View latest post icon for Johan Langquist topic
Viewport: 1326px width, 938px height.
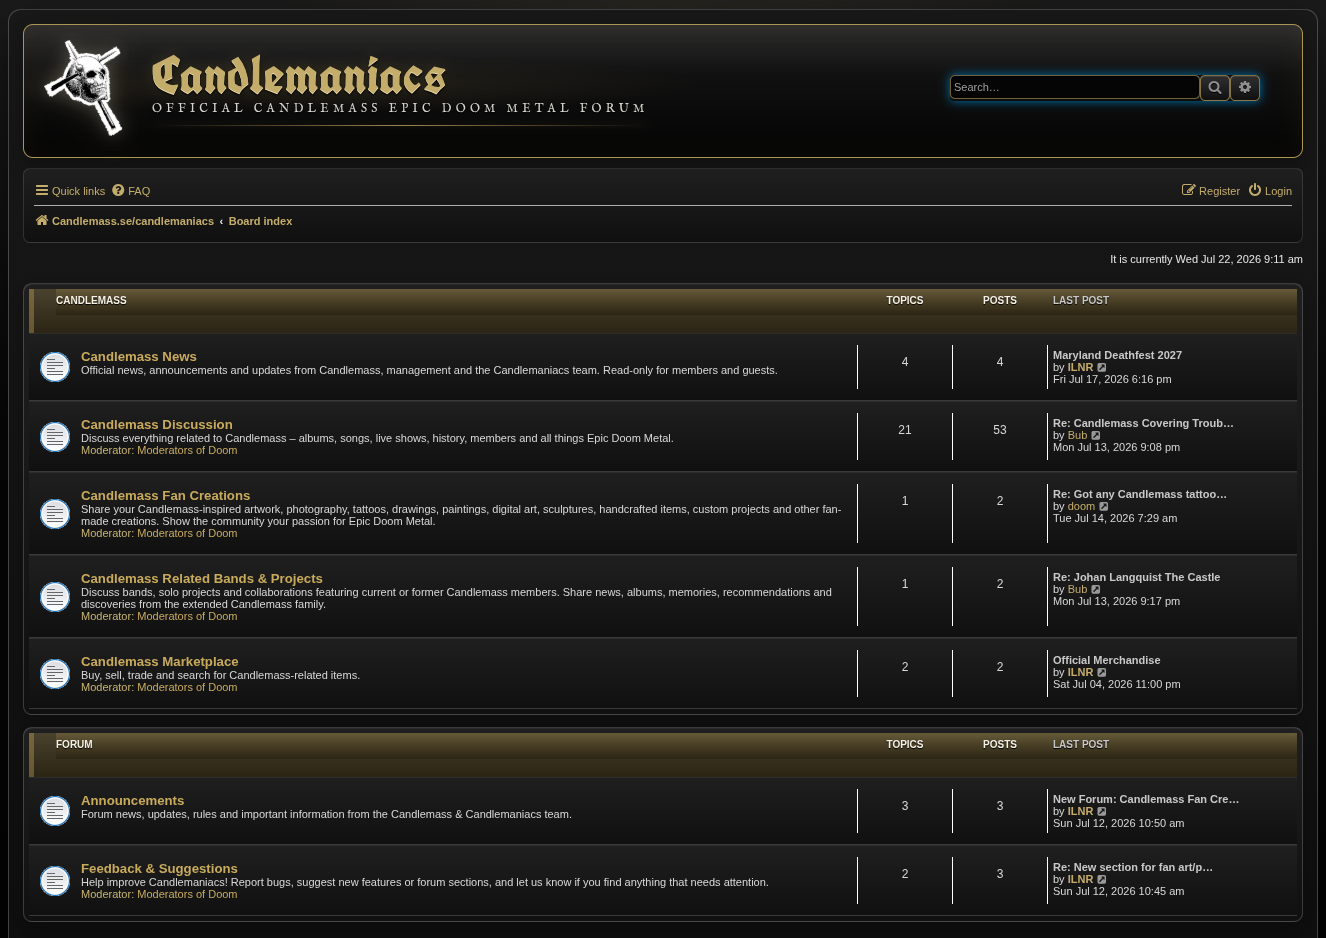tap(1097, 590)
